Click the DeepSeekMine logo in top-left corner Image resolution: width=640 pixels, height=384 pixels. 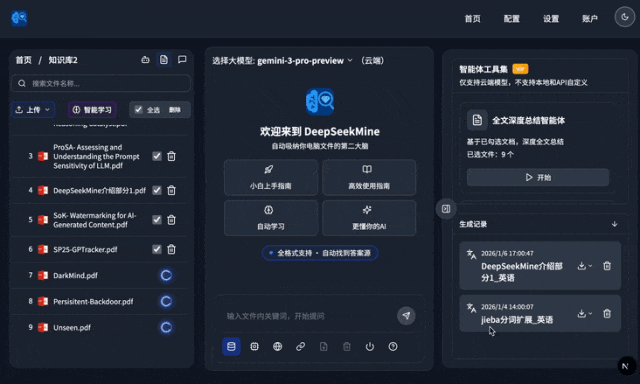[19, 18]
